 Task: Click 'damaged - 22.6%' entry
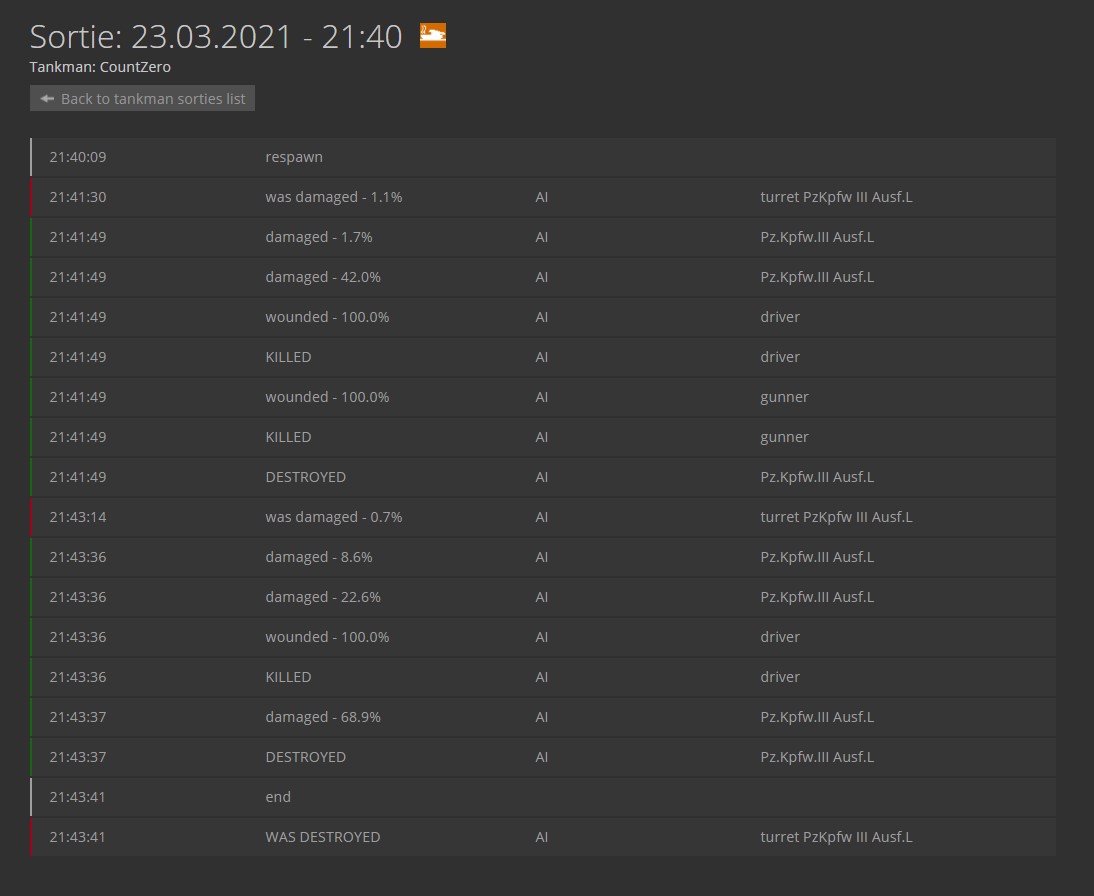pos(323,597)
